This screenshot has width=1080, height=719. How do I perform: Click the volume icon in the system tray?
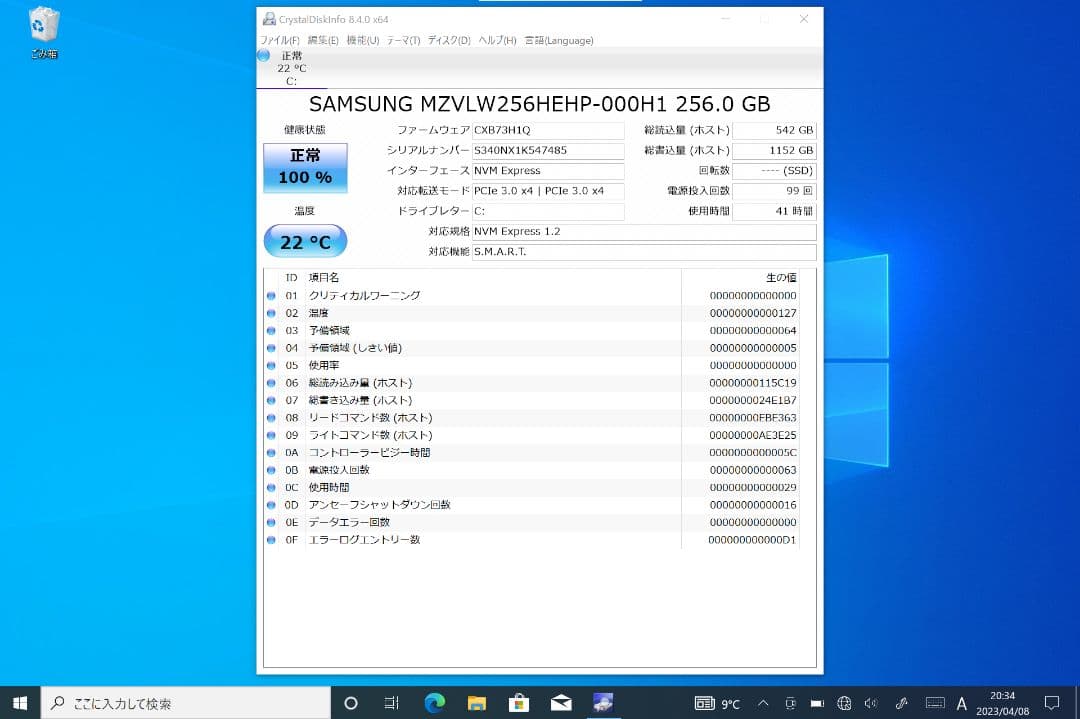[873, 703]
